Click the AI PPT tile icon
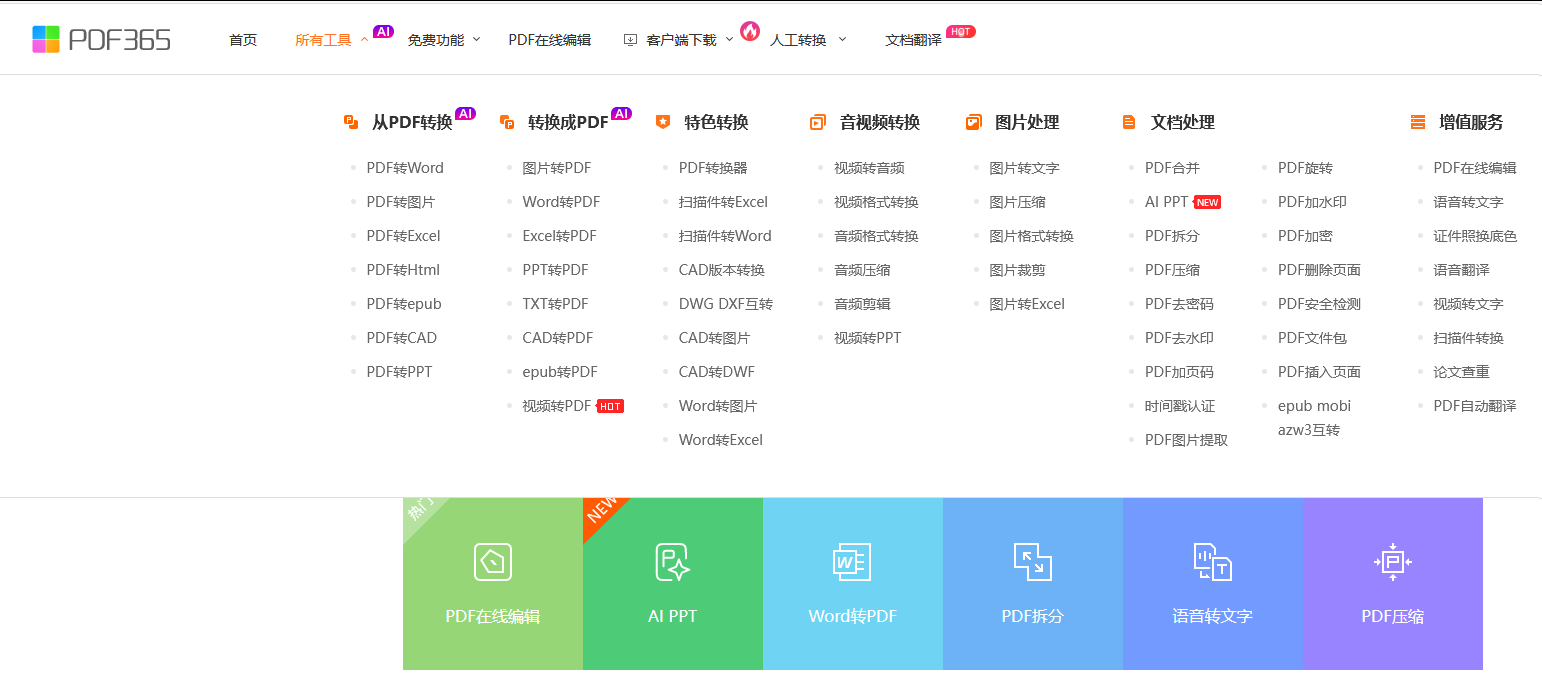 [673, 562]
